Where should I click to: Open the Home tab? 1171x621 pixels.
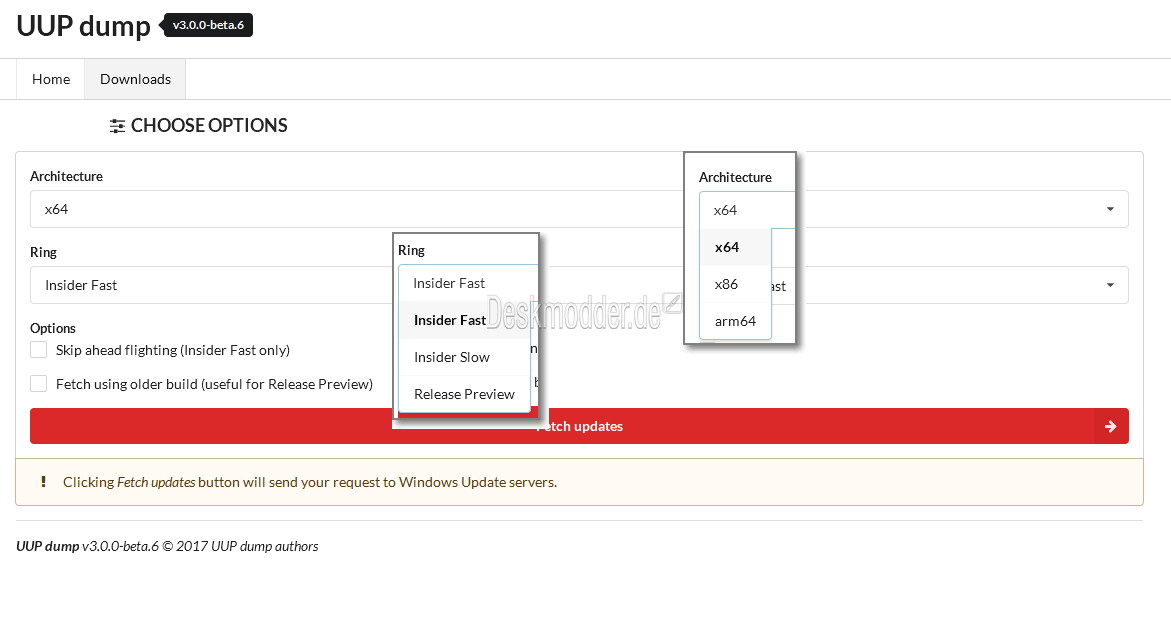(51, 79)
